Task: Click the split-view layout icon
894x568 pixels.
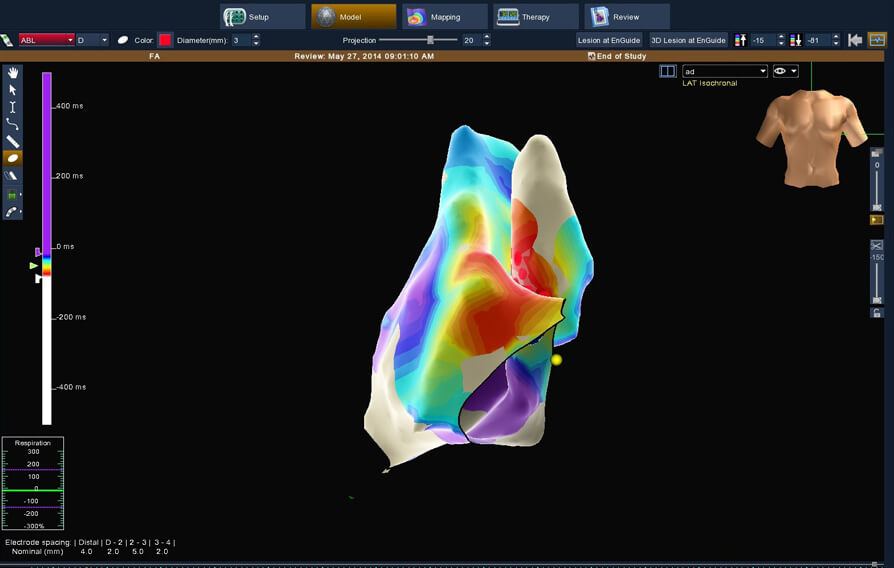Action: 667,71
